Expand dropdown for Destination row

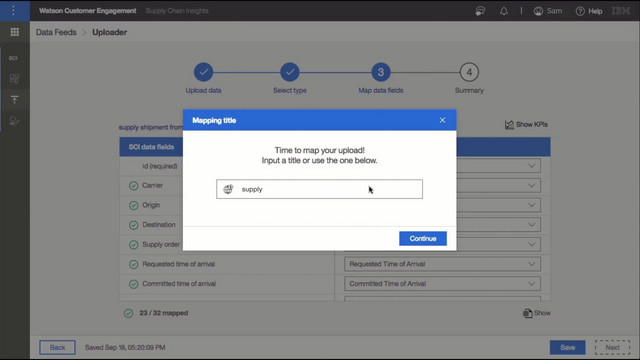point(531,224)
